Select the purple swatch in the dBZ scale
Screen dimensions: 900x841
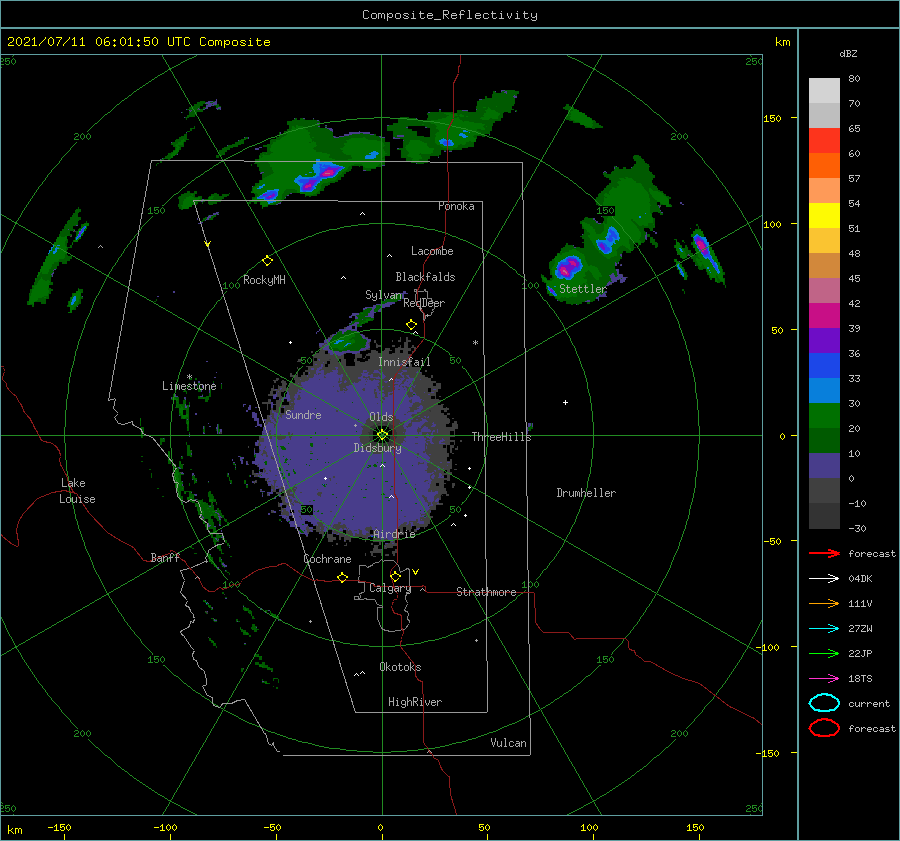[824, 340]
